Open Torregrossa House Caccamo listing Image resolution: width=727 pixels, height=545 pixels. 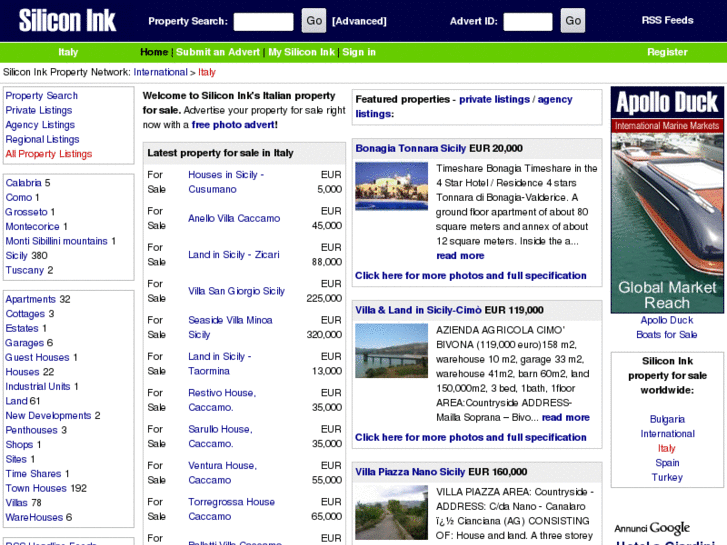click(x=231, y=509)
